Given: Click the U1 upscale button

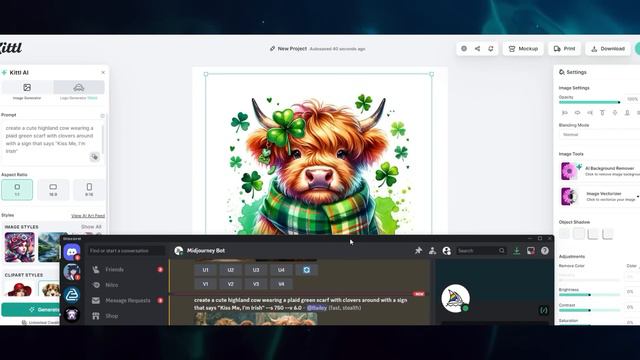Looking at the screenshot, I should (205, 270).
